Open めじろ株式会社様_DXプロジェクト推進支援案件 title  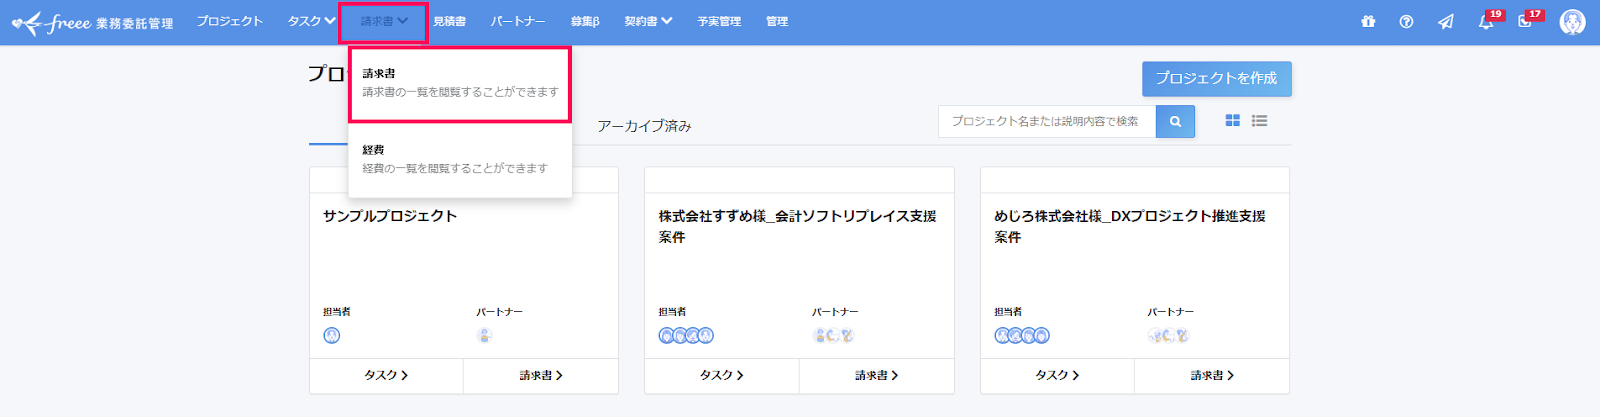pyautogui.click(x=1130, y=226)
